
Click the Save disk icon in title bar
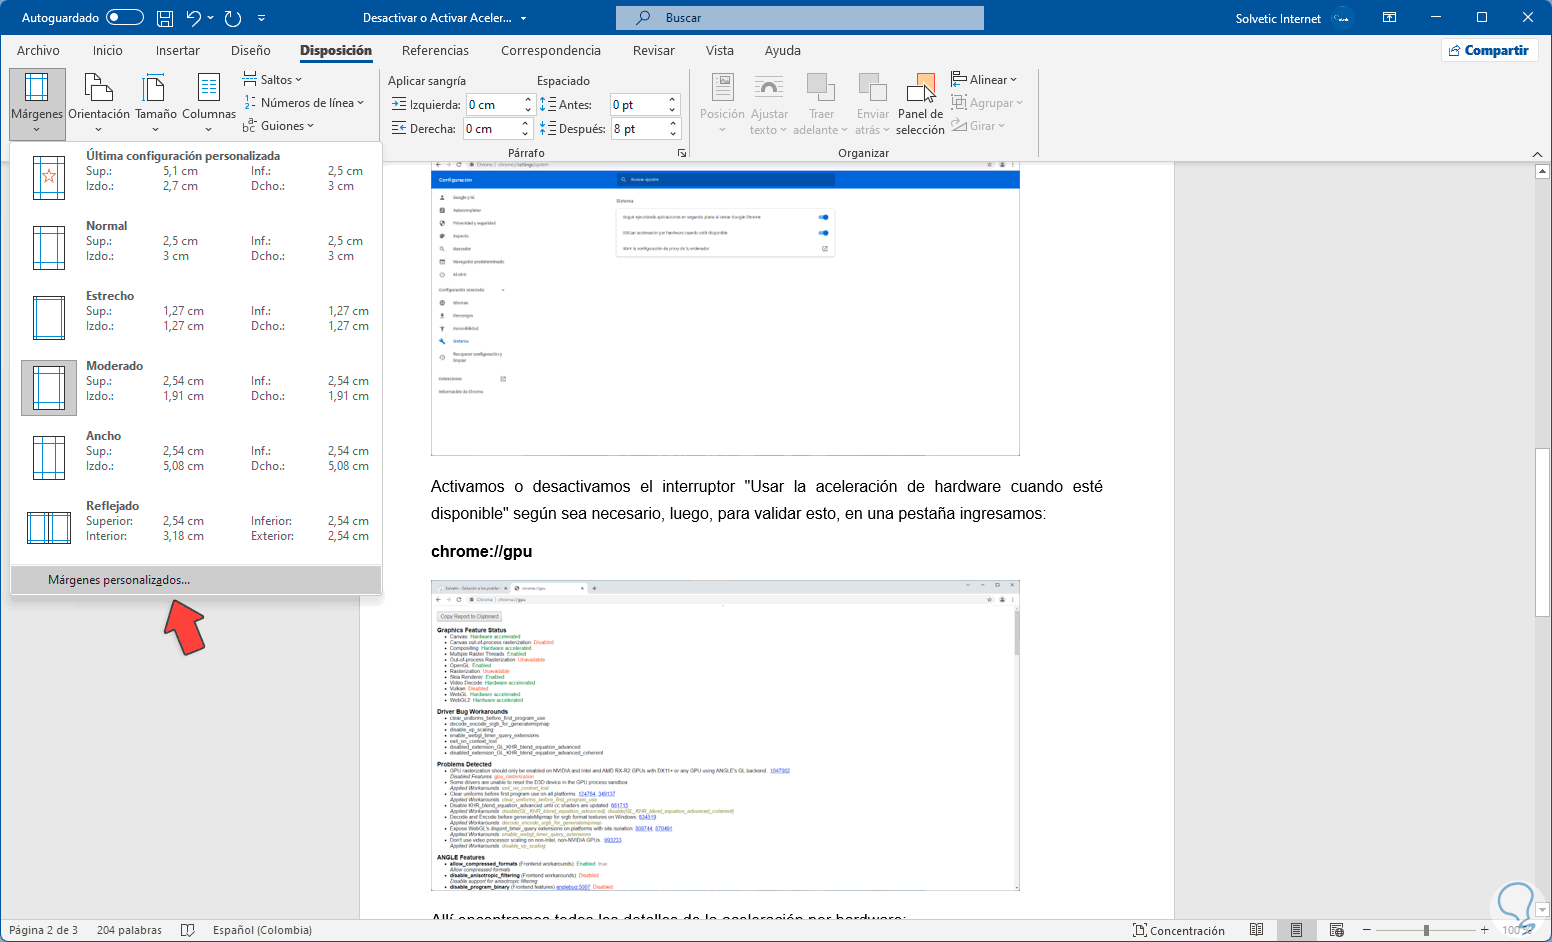coord(165,18)
